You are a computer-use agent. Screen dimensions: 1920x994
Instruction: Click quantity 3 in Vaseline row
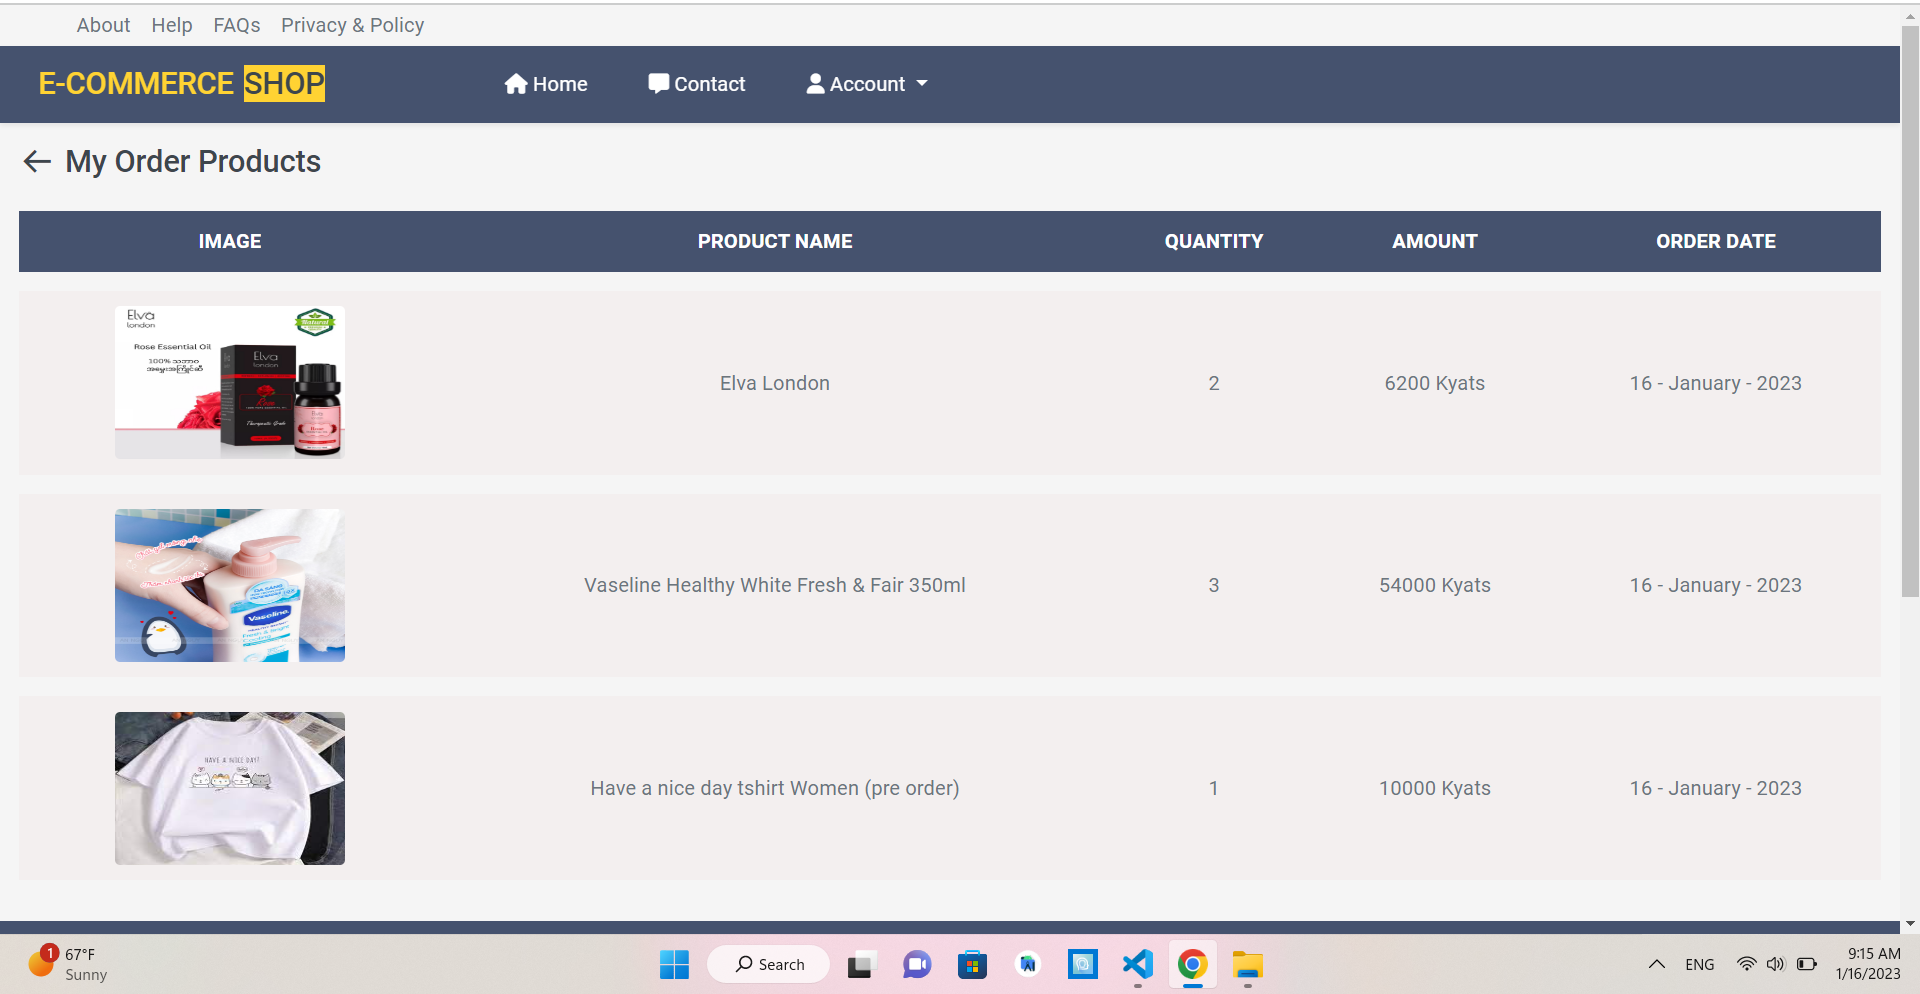(1214, 585)
